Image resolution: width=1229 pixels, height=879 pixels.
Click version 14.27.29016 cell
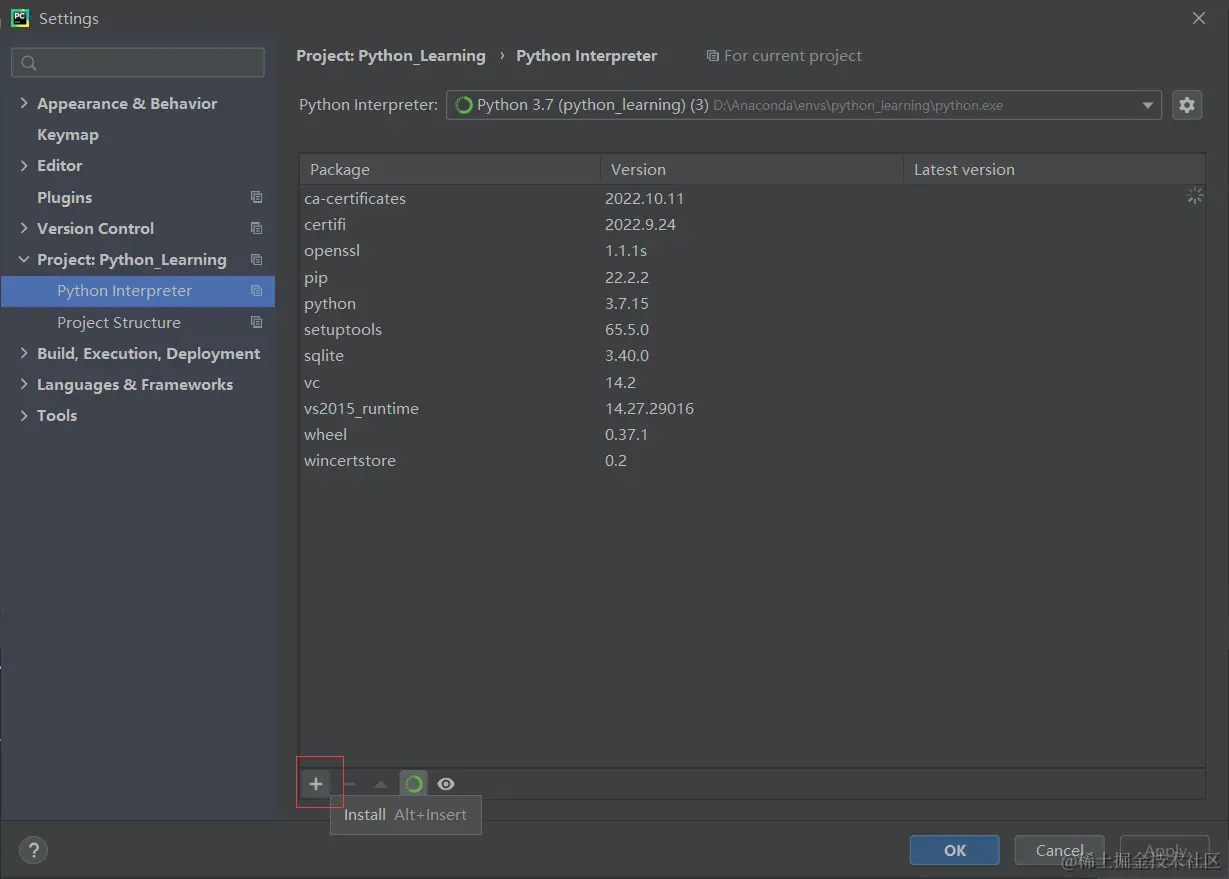tap(649, 408)
